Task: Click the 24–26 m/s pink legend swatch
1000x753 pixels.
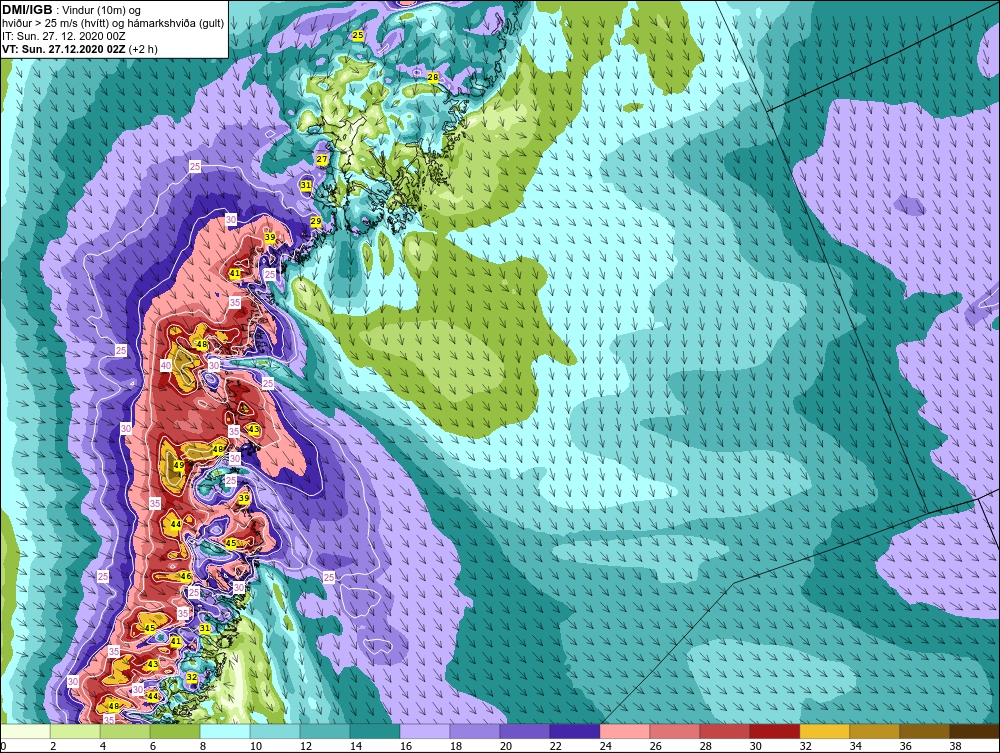Action: point(625,731)
